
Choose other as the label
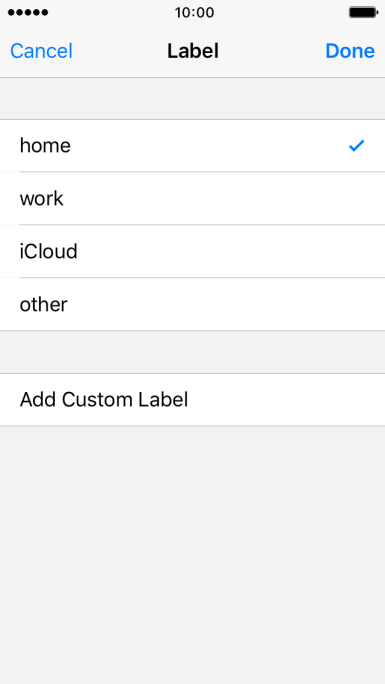192,304
